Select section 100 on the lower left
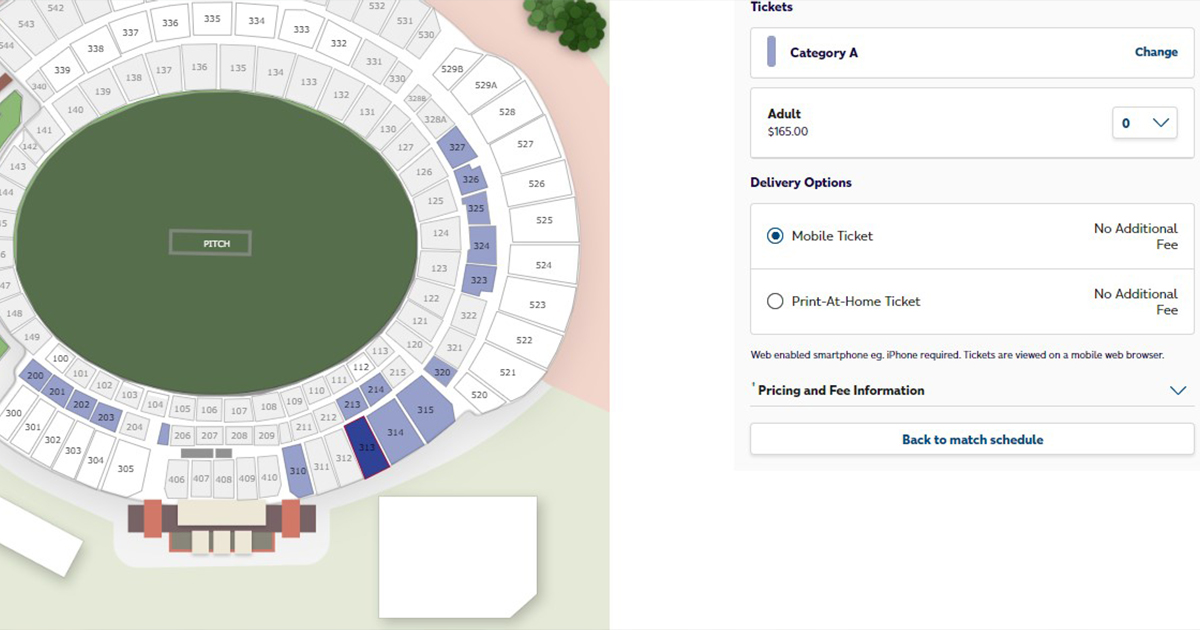This screenshot has width=1200, height=630. tap(60, 357)
